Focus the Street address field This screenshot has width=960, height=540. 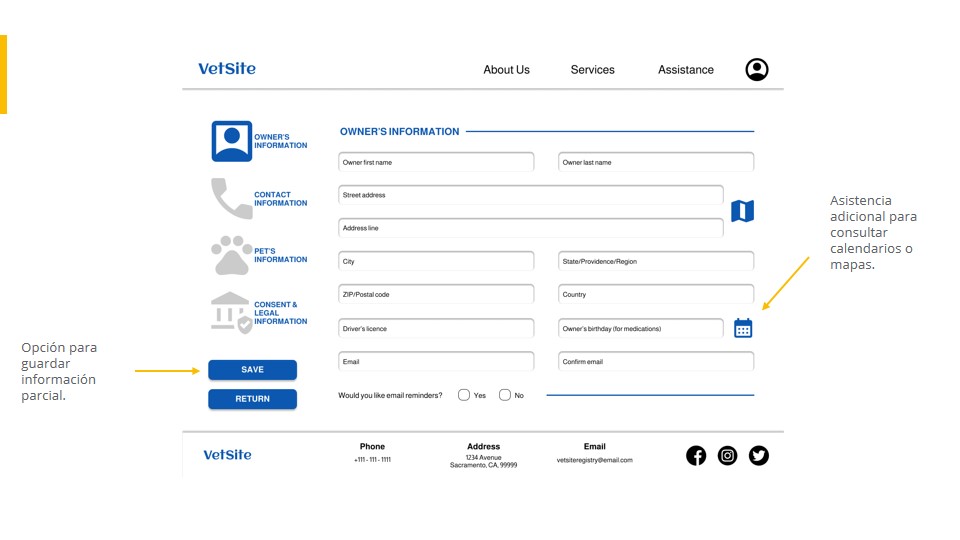[531, 195]
